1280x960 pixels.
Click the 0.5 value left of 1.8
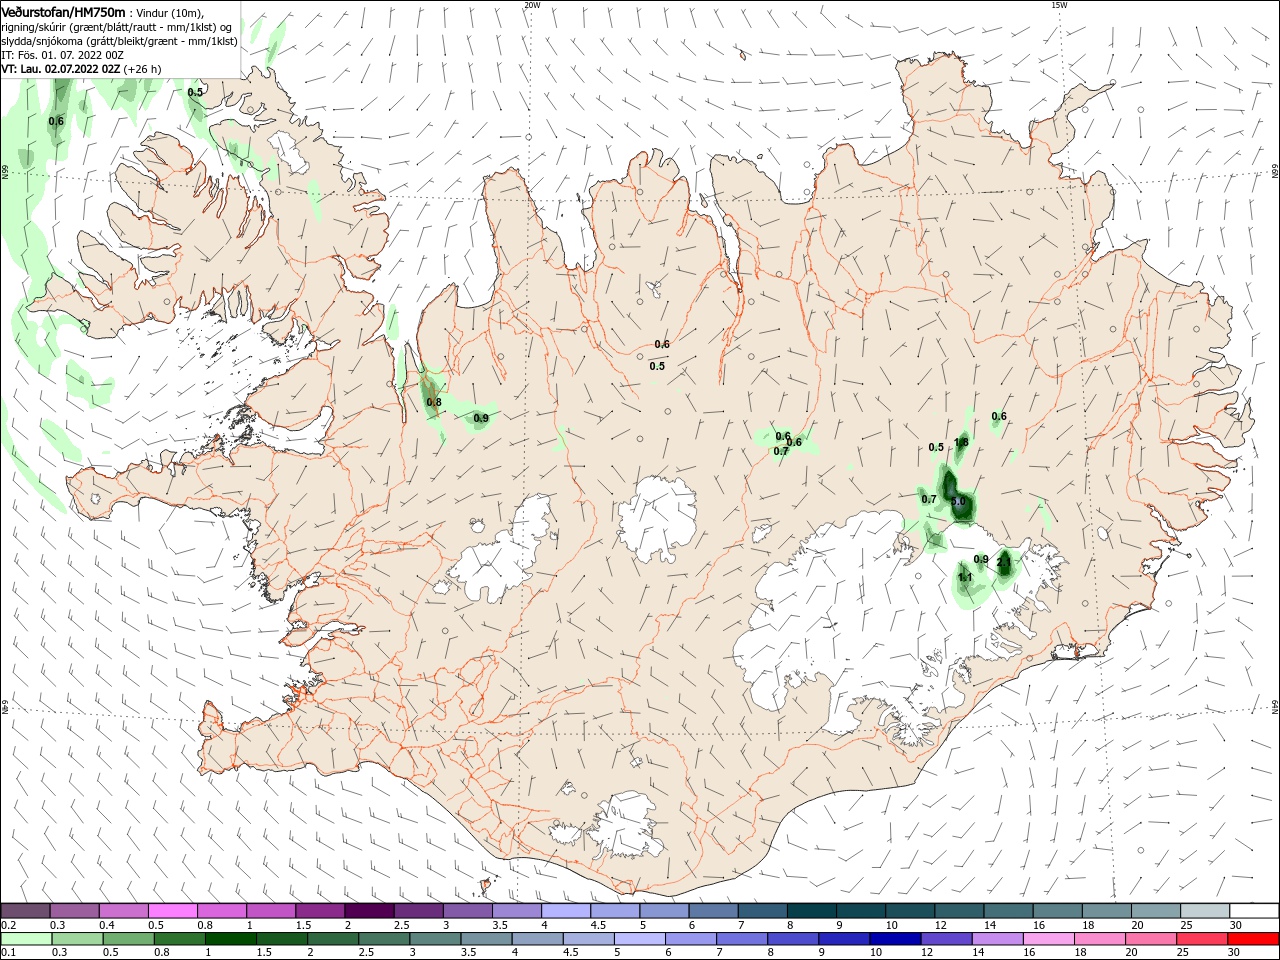tap(936, 448)
